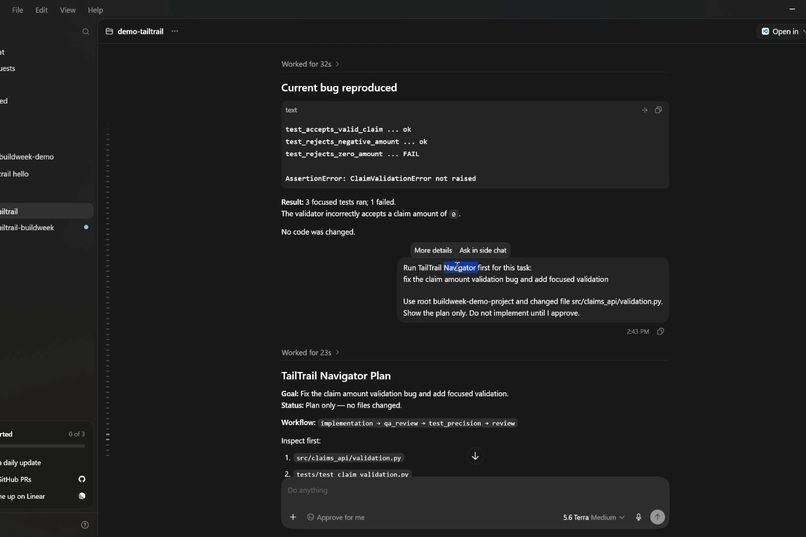Screen dimensions: 806x537
Task: Click the 'test_rejects_zero_amount ... FAIL' line
Action: click(352, 154)
